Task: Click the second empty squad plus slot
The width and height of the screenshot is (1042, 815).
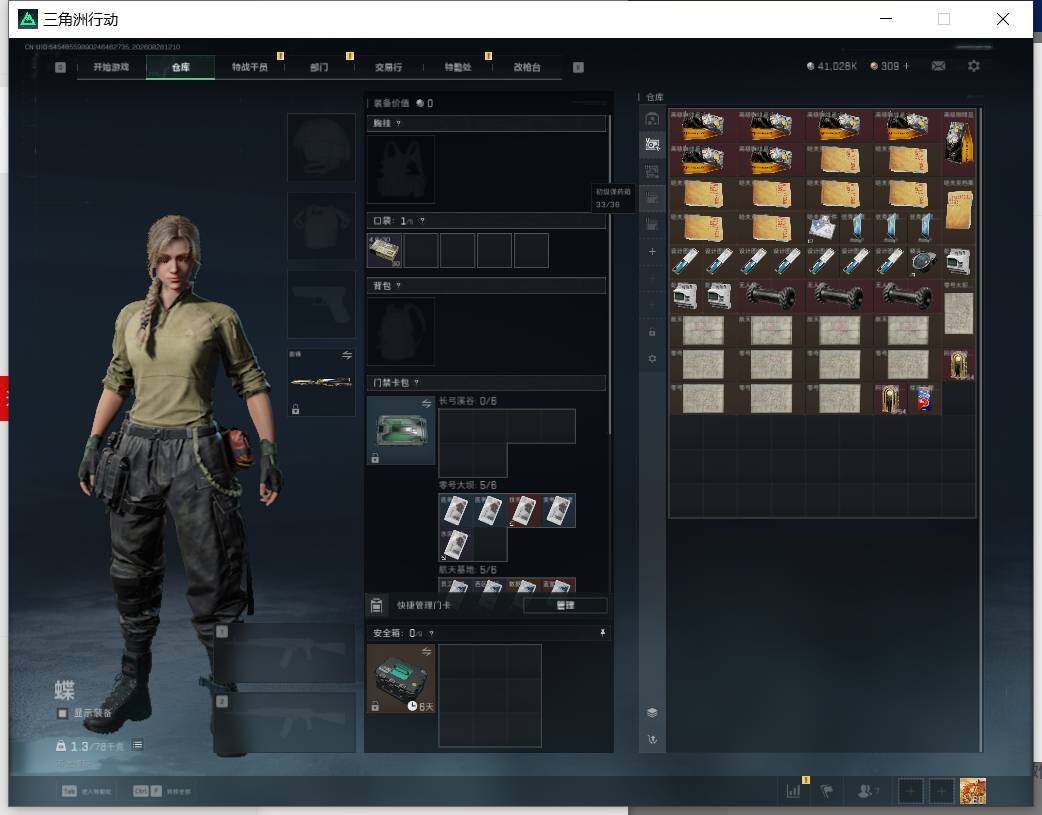Action: pos(942,791)
